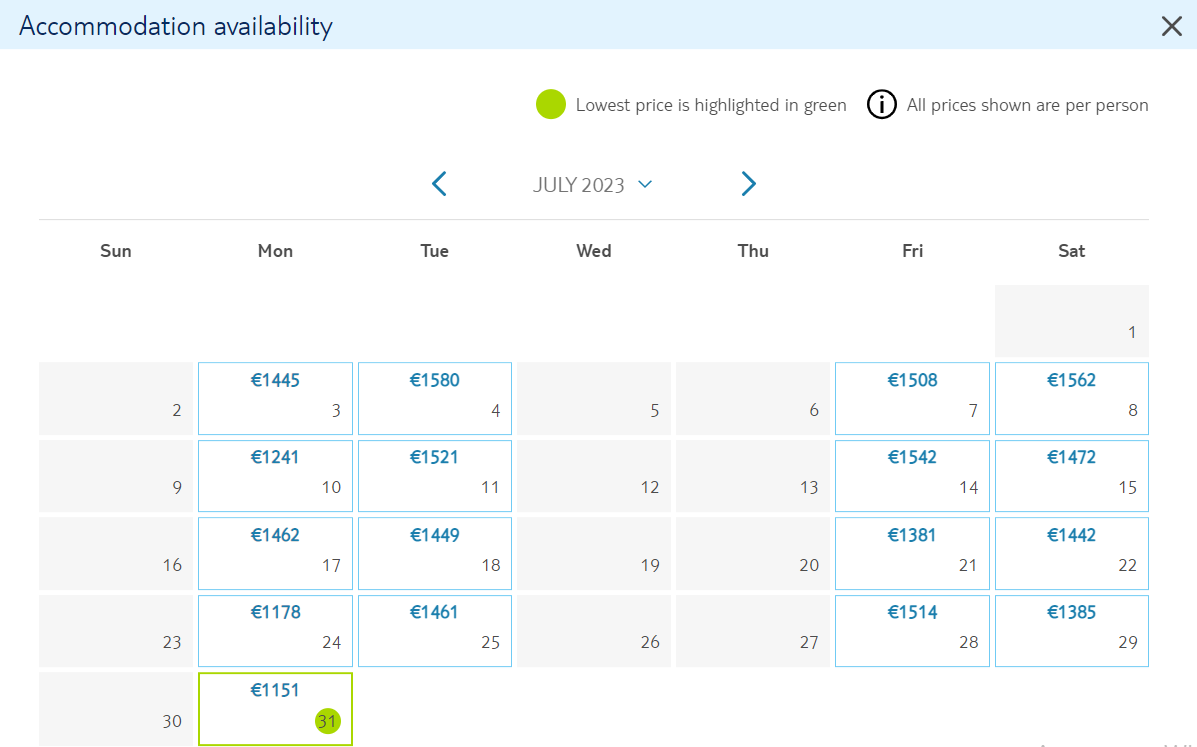This screenshot has width=1197, height=747.
Task: Advance to next month with right arrow
Action: tap(748, 184)
